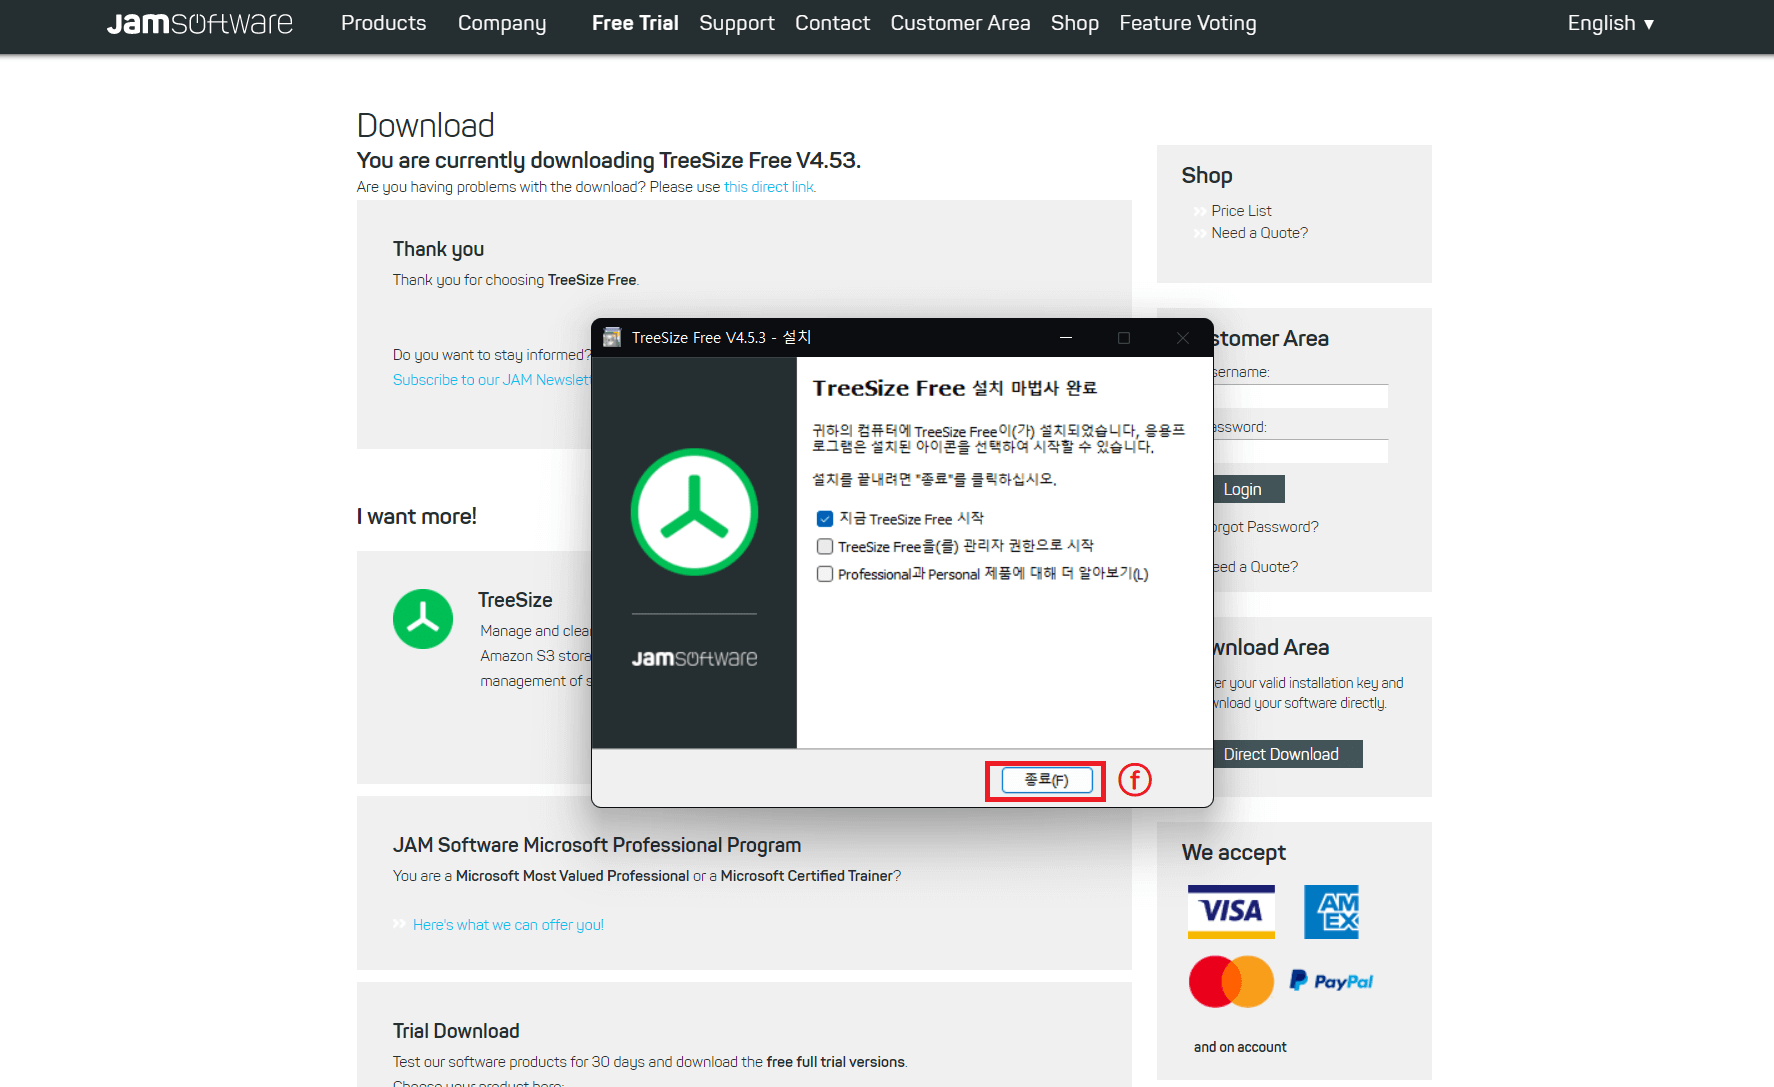1774x1087 pixels.
Task: Expand the English language dropdown
Action: (x=1611, y=23)
